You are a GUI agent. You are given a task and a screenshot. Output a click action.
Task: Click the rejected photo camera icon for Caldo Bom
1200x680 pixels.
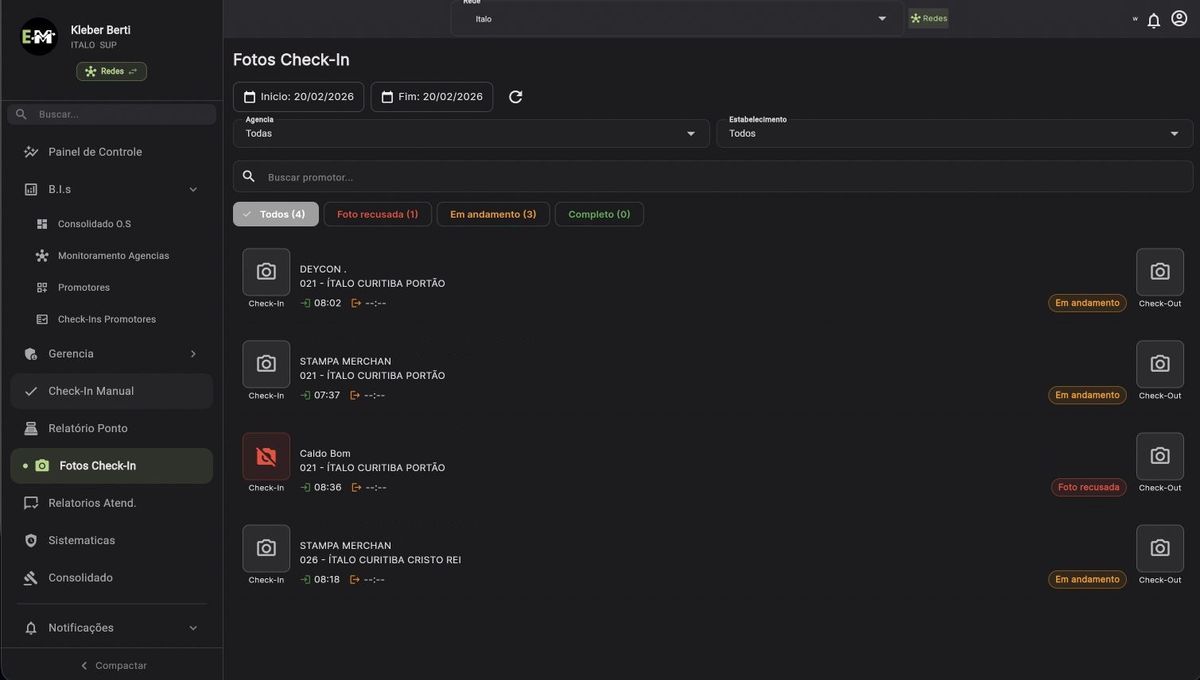point(265,455)
